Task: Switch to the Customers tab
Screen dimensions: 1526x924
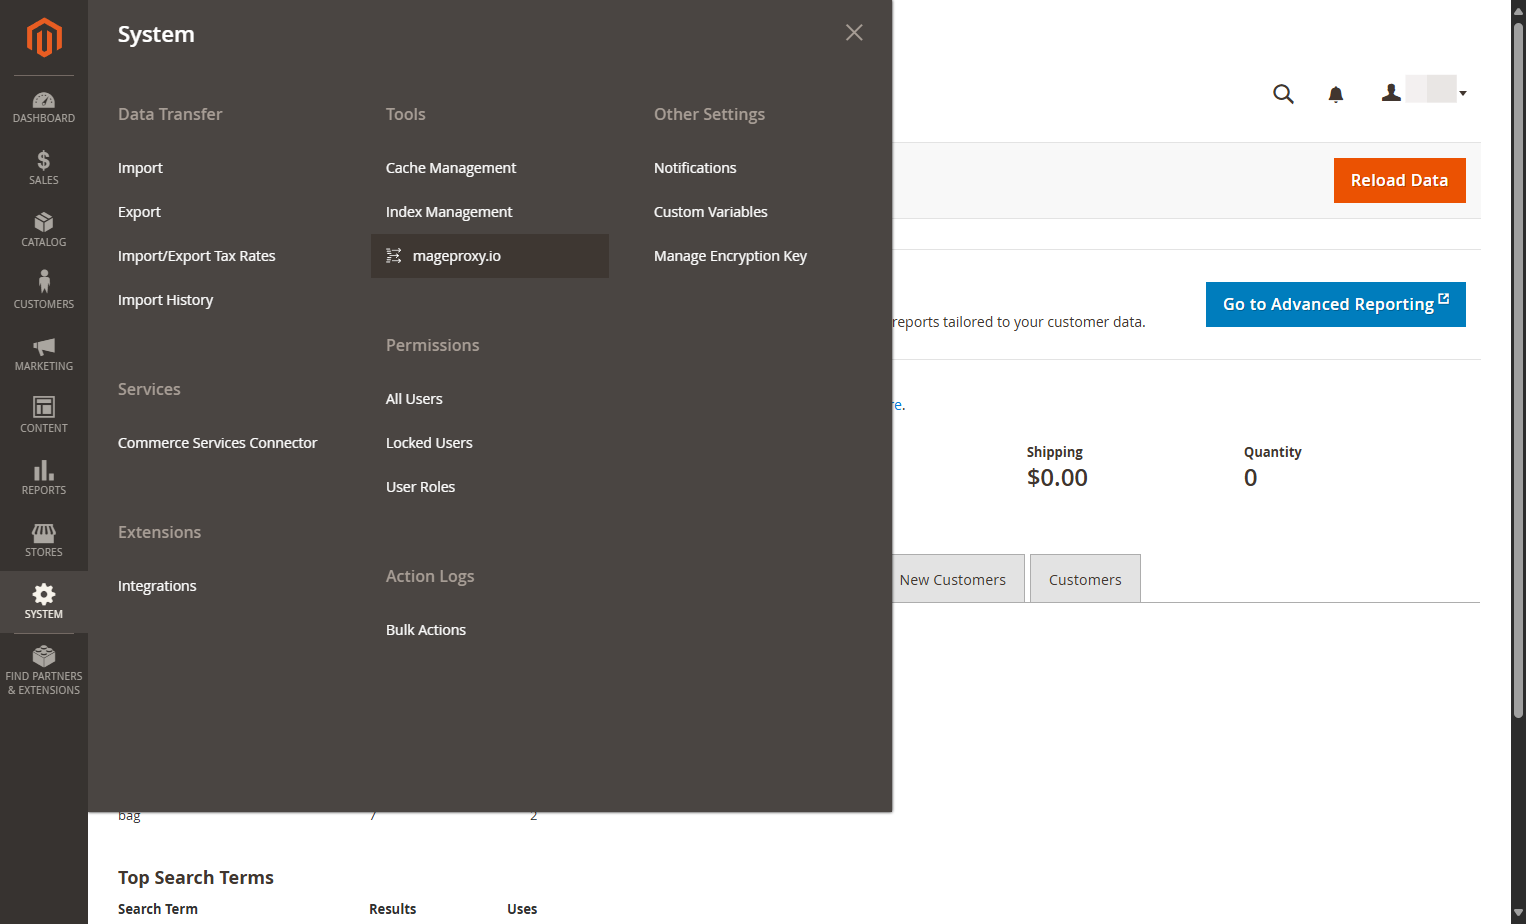Action: (x=1085, y=579)
